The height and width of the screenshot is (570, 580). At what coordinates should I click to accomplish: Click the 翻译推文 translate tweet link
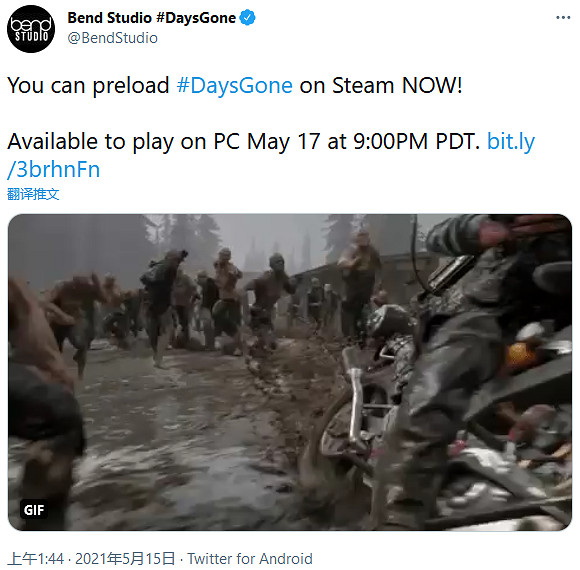coord(33,194)
